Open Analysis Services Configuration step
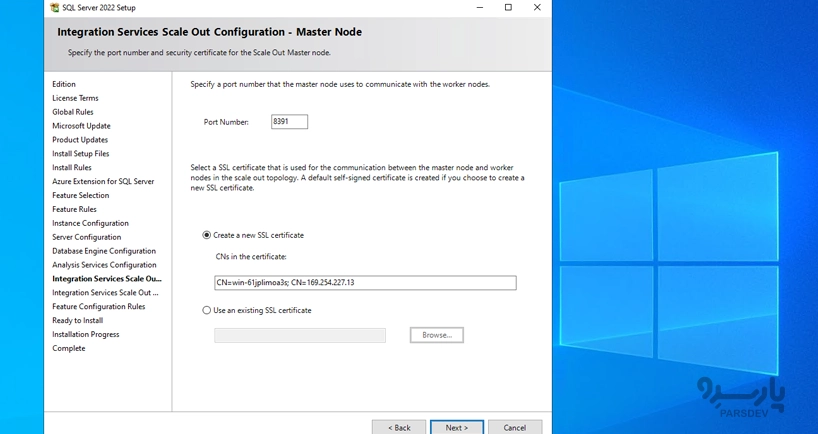The height and width of the screenshot is (434, 818). click(104, 265)
